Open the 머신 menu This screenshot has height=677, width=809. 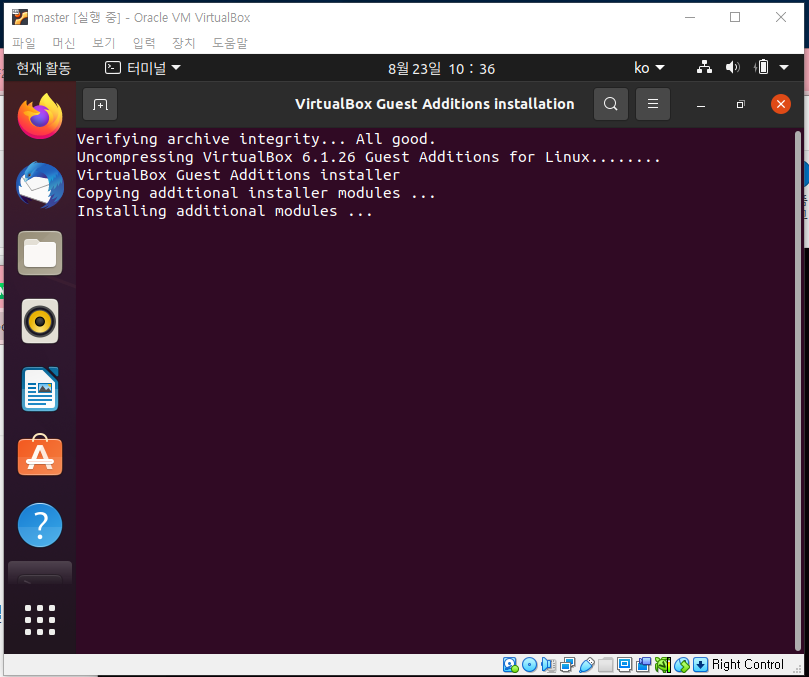pos(64,43)
